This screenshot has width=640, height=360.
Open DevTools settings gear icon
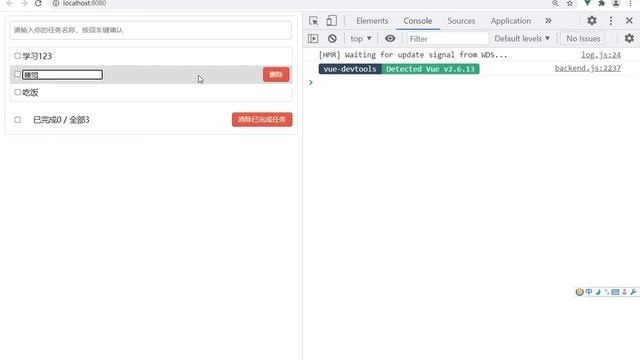(x=592, y=20)
